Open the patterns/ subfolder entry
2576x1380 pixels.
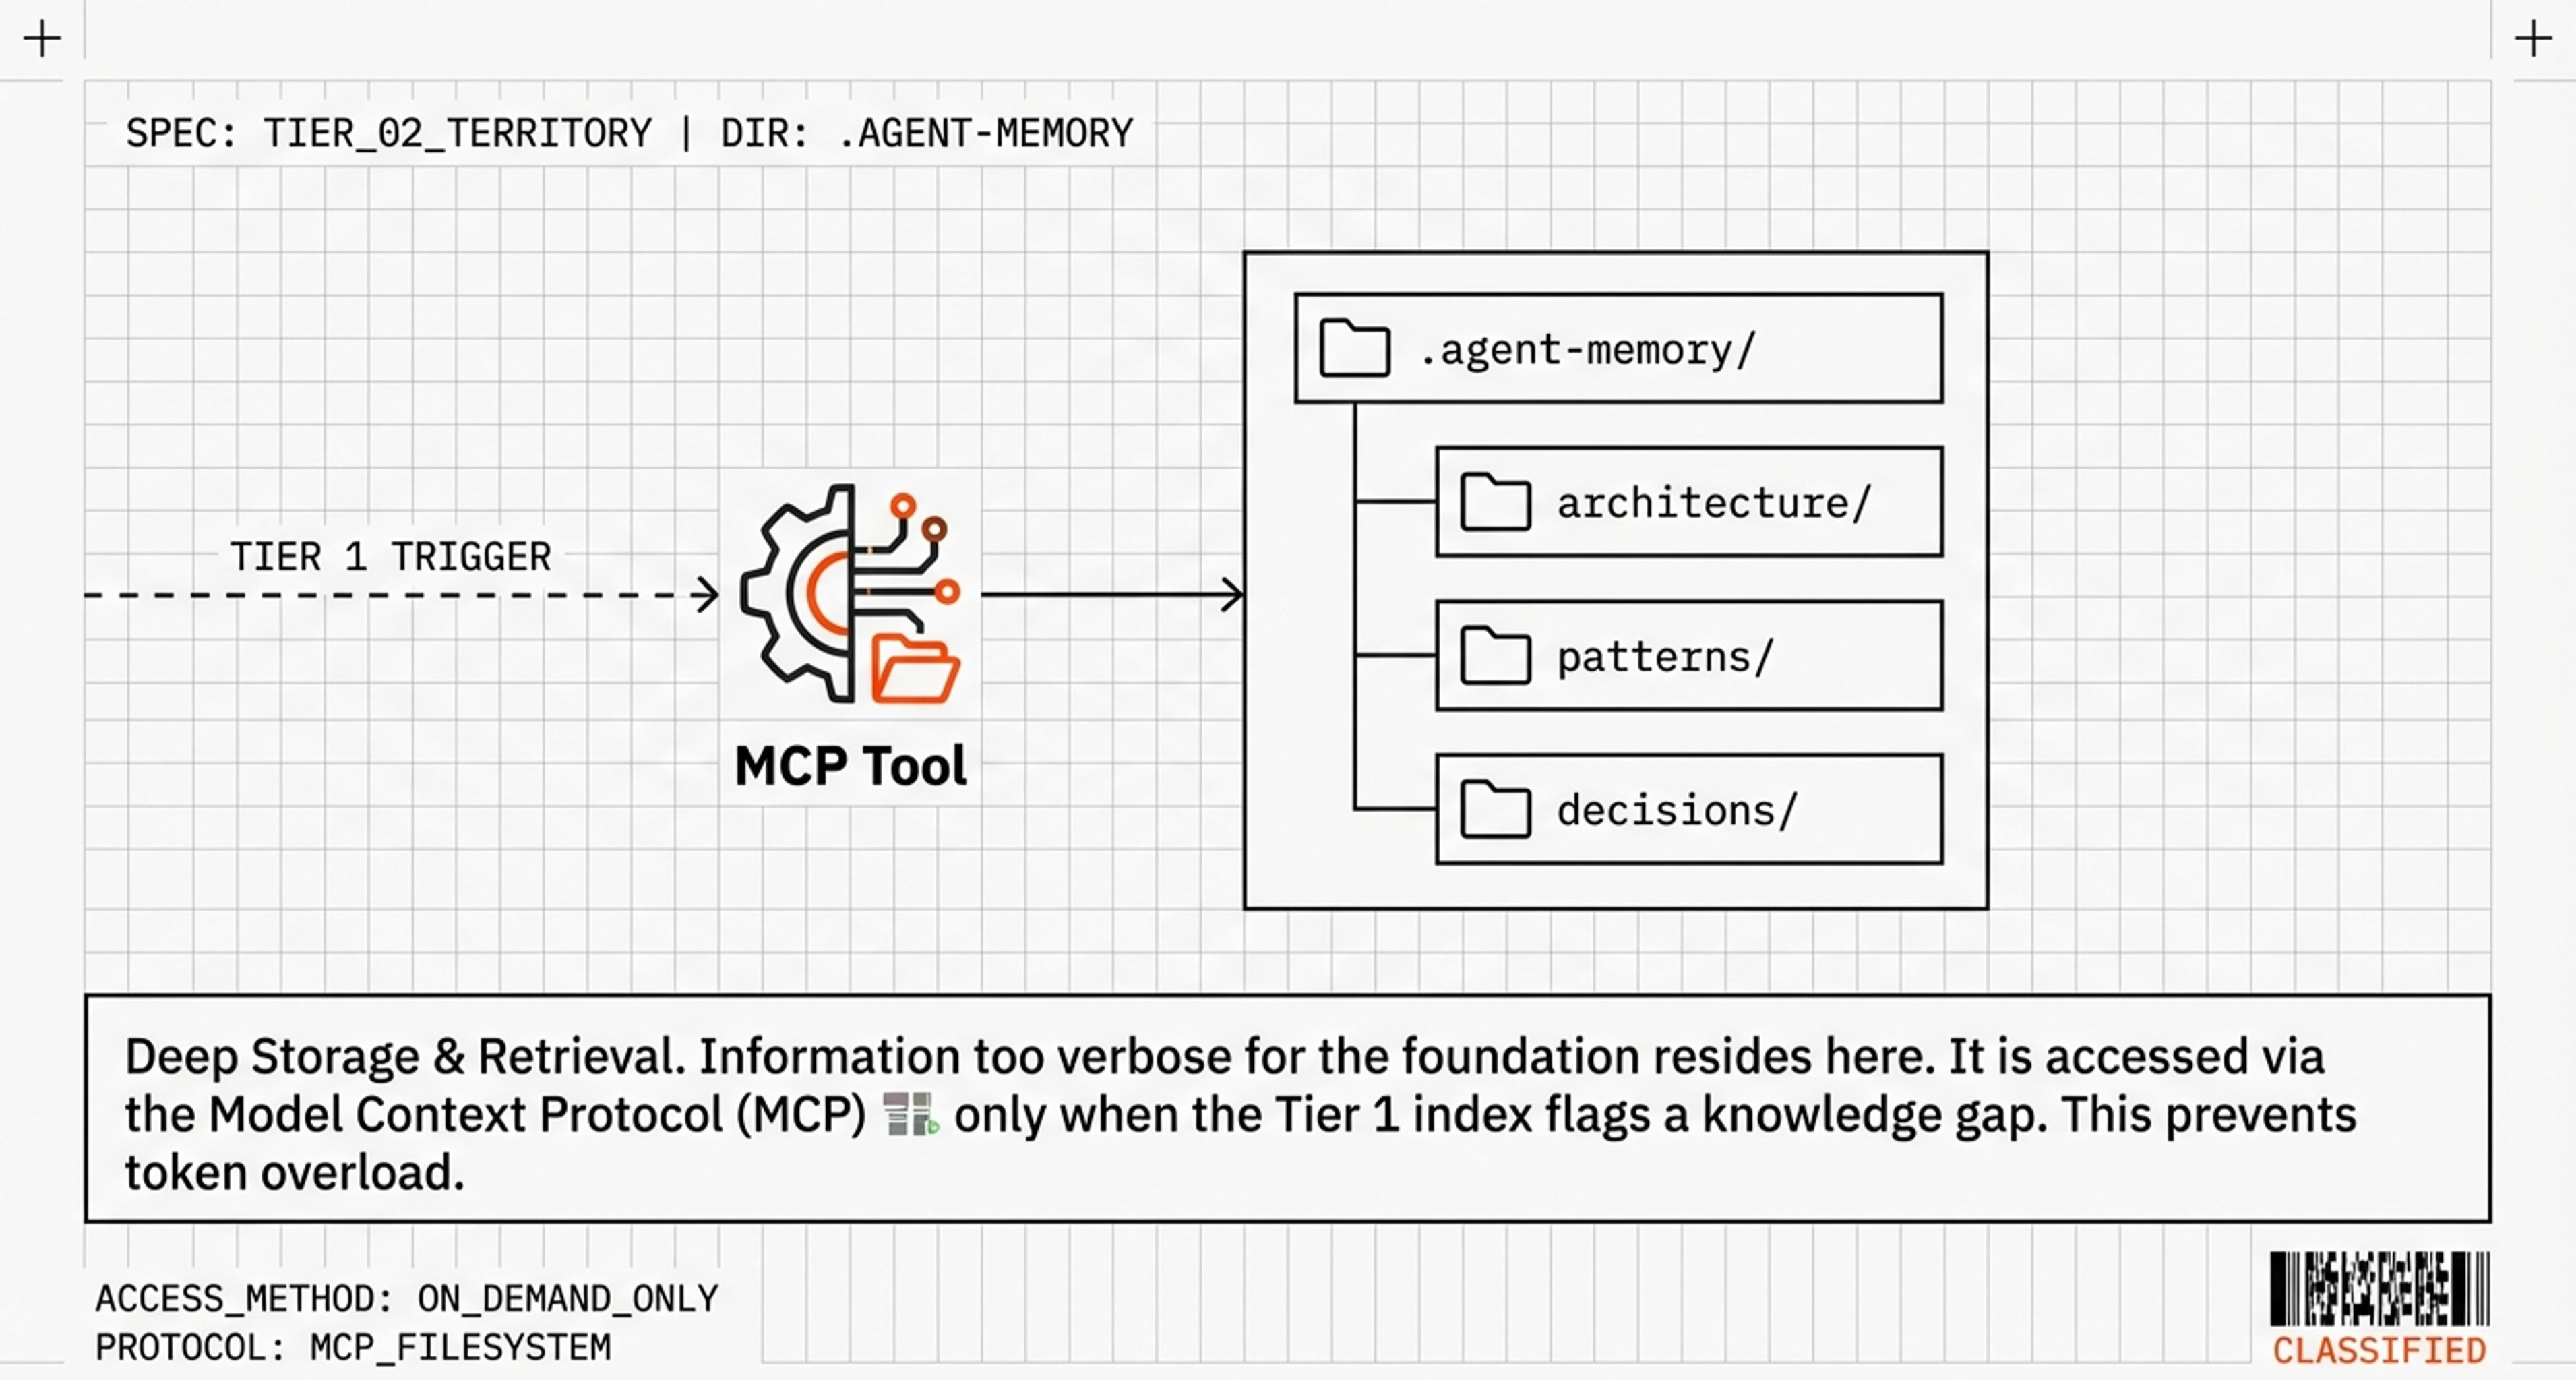(1665, 657)
